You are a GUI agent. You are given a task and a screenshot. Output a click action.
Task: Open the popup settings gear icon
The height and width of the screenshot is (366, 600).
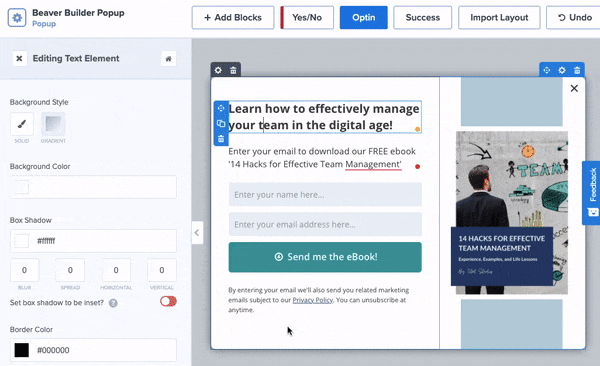click(17, 18)
